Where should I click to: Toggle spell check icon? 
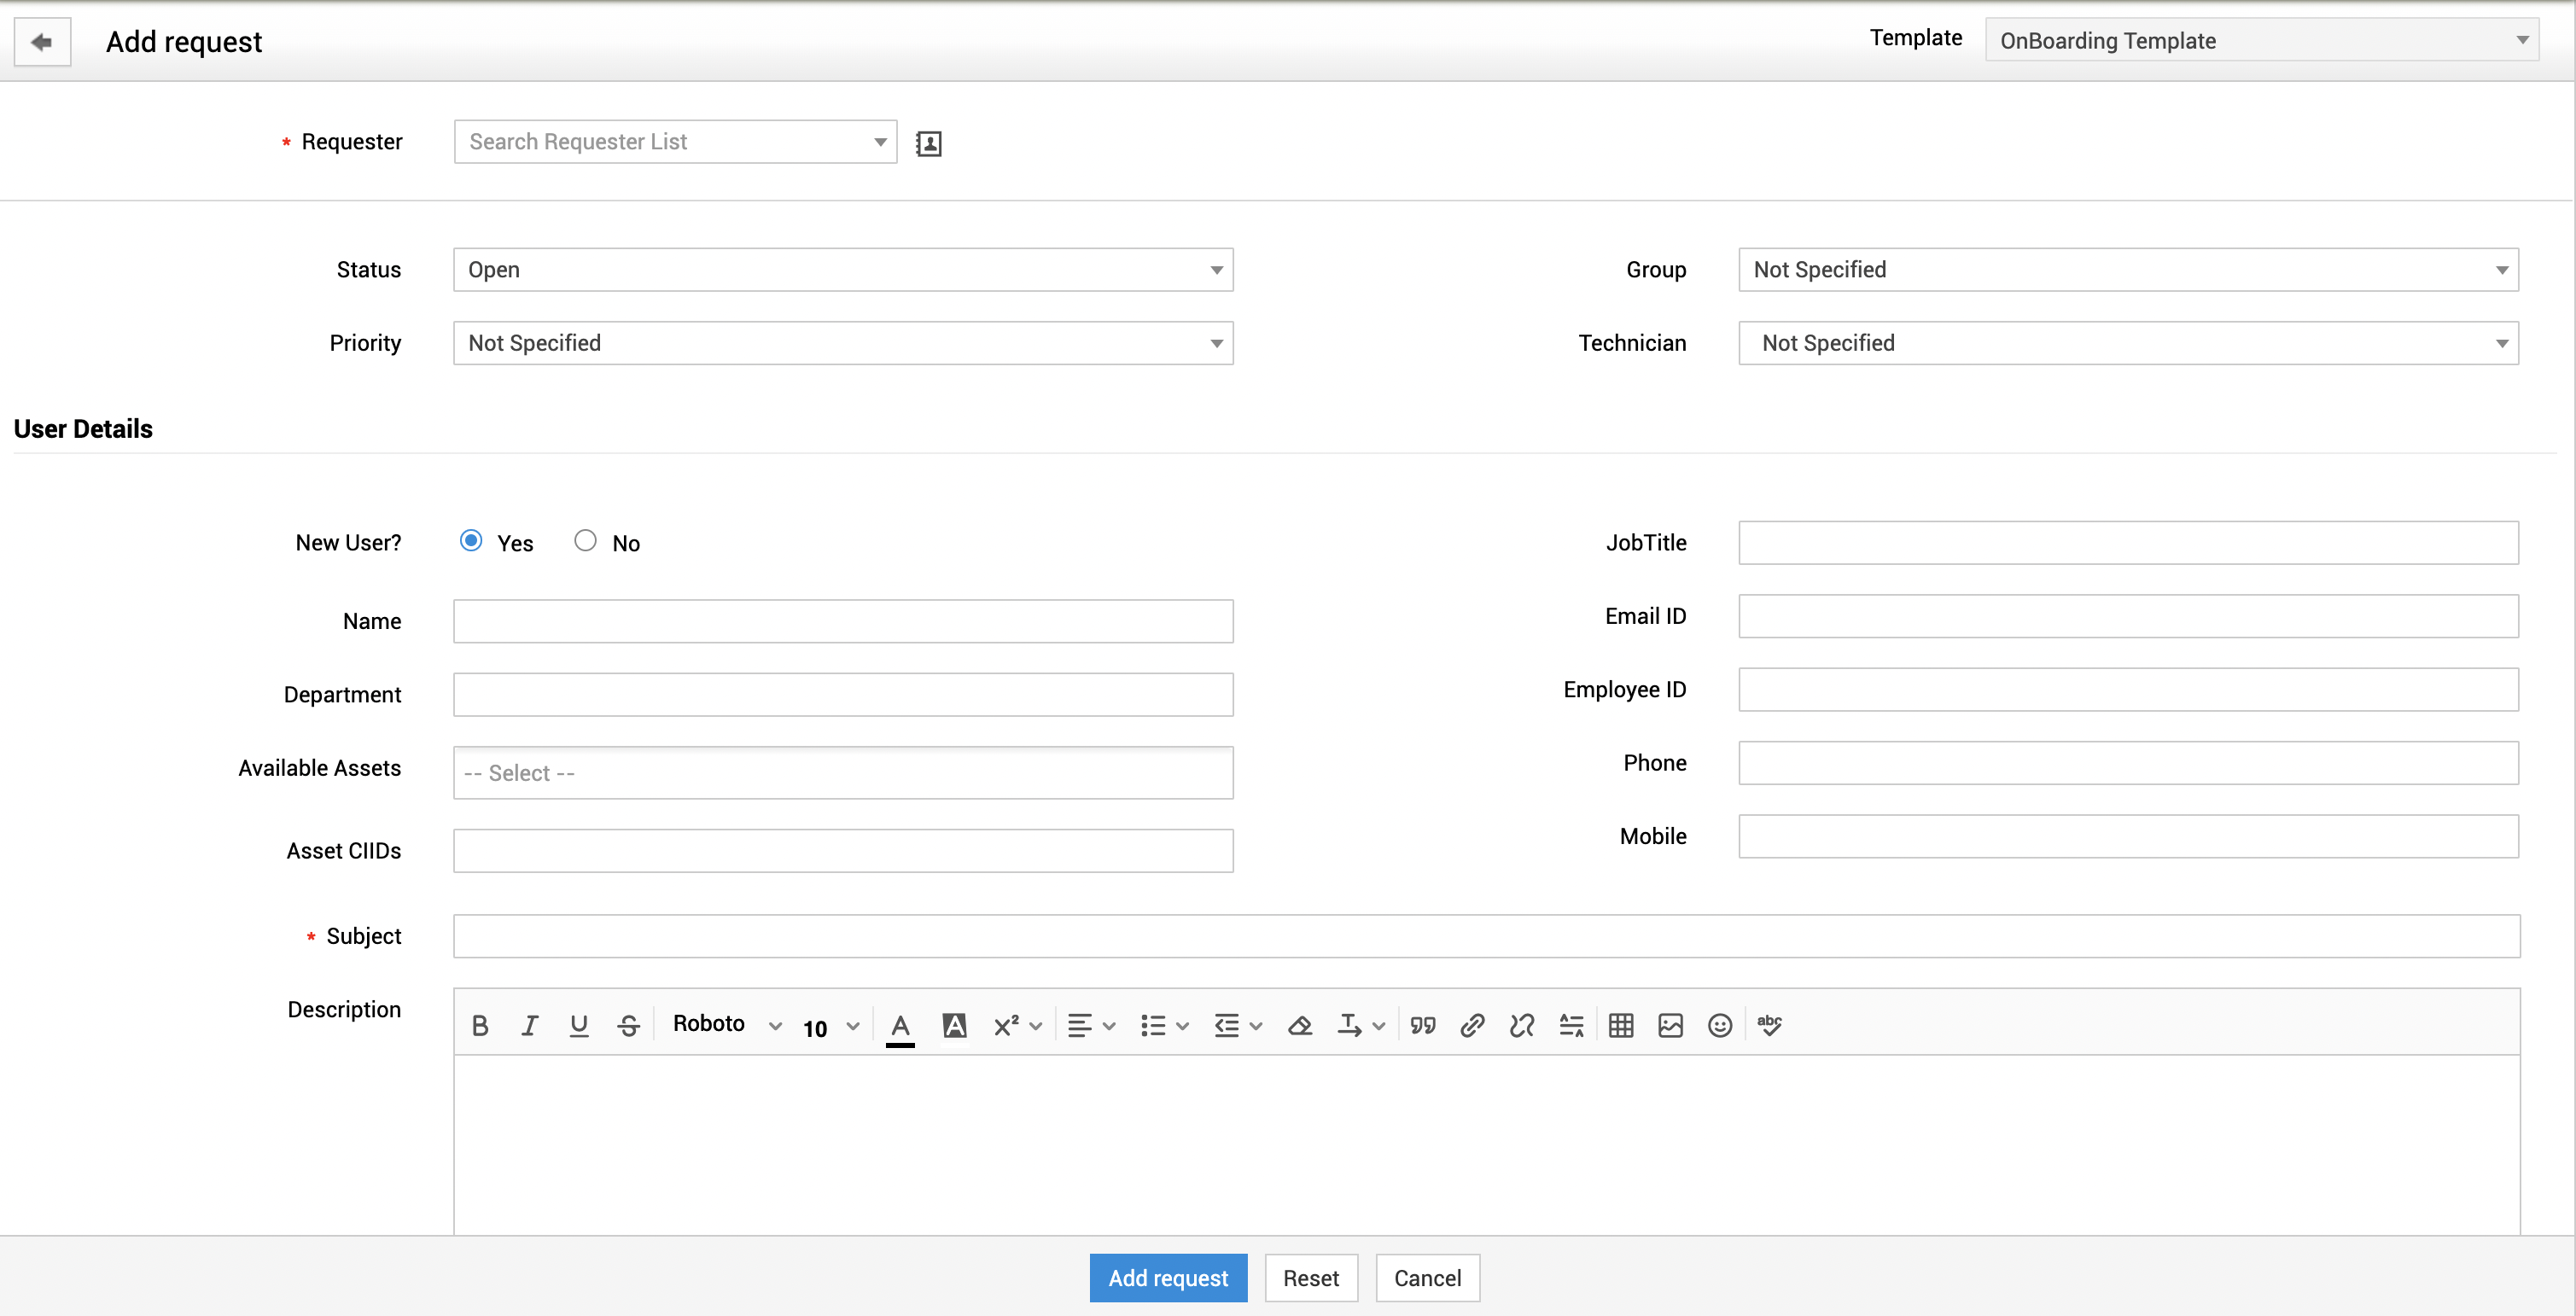(1769, 1025)
